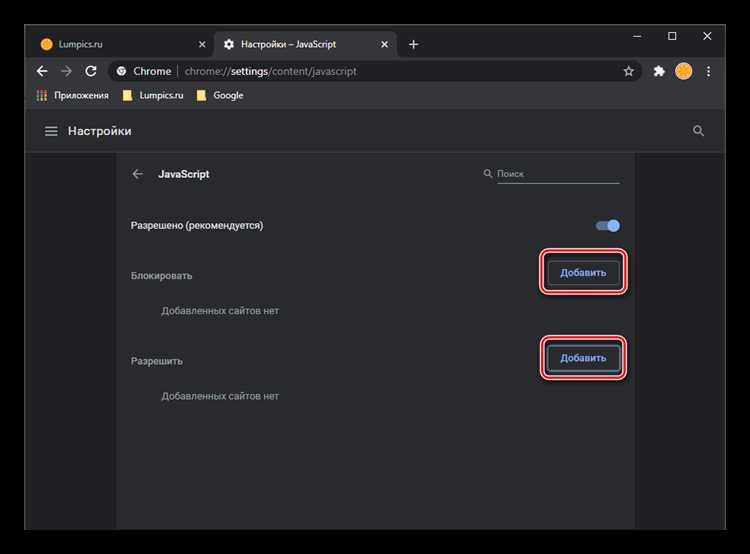The image size is (750, 554).
Task: Close the Chrome window
Action: [x=707, y=36]
